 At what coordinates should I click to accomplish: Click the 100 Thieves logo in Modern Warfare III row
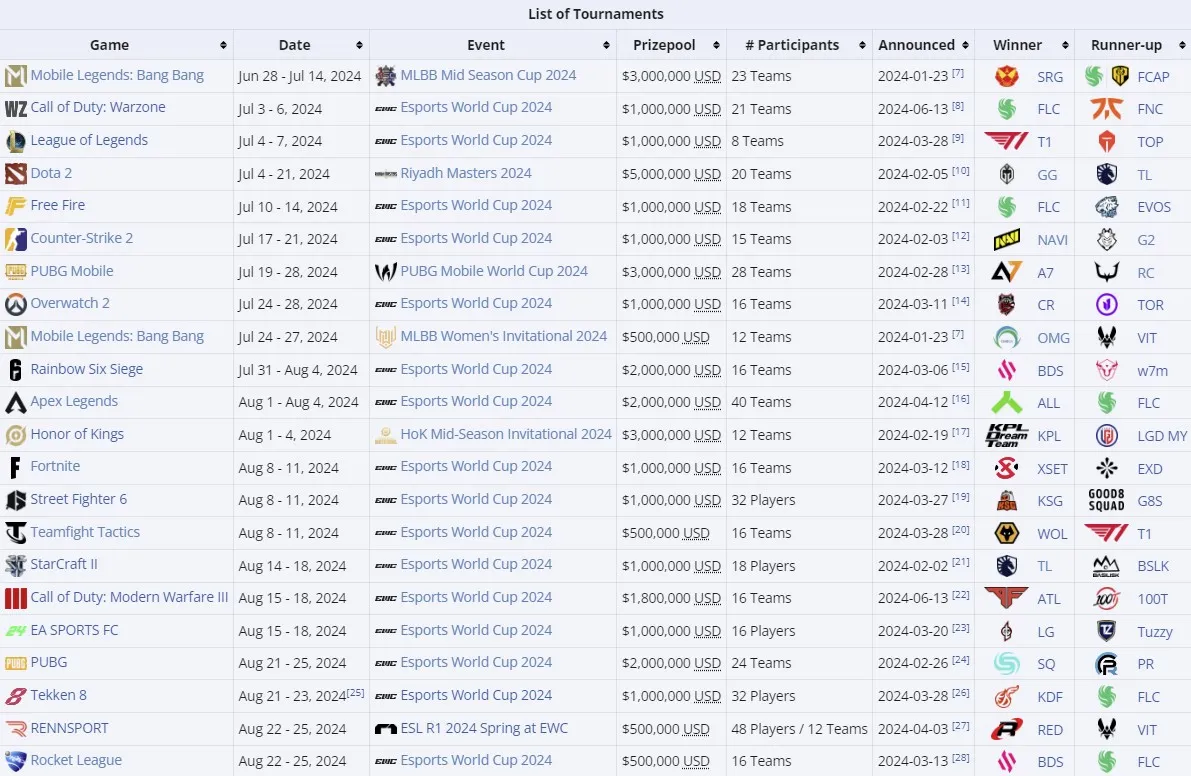click(x=1107, y=599)
